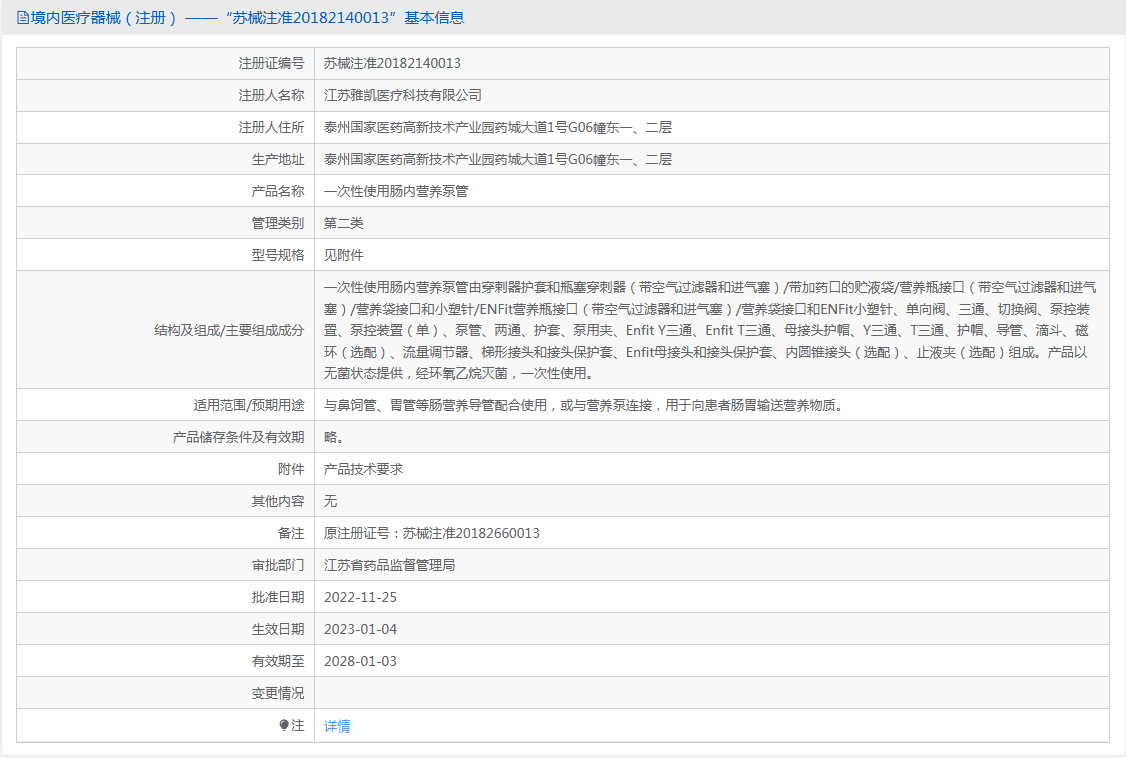Click the structure description paragraph text

pos(709,330)
